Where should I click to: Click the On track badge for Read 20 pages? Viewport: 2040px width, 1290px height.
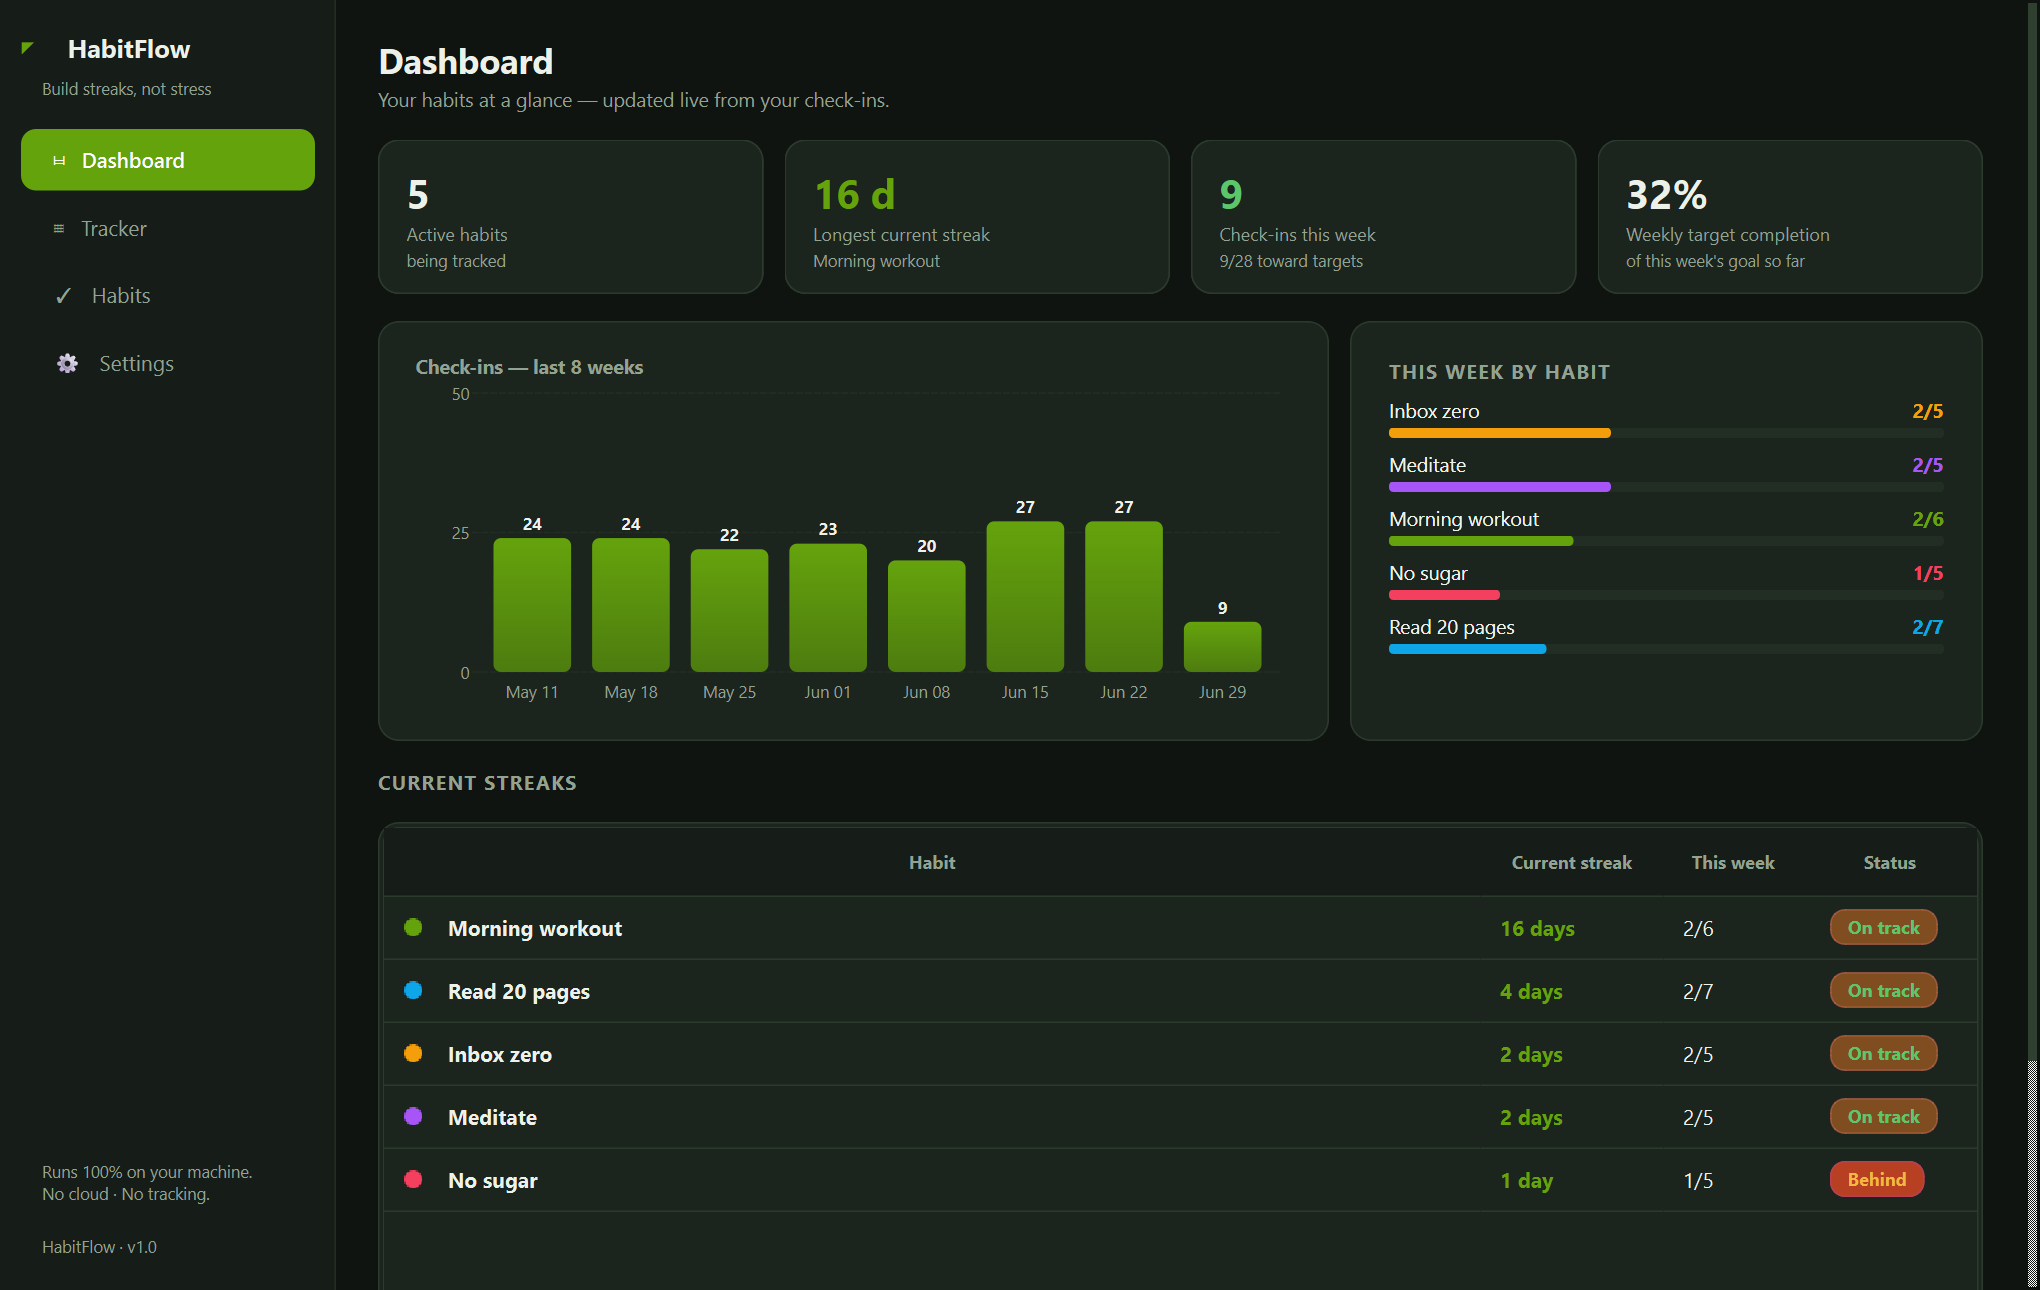[x=1883, y=990]
